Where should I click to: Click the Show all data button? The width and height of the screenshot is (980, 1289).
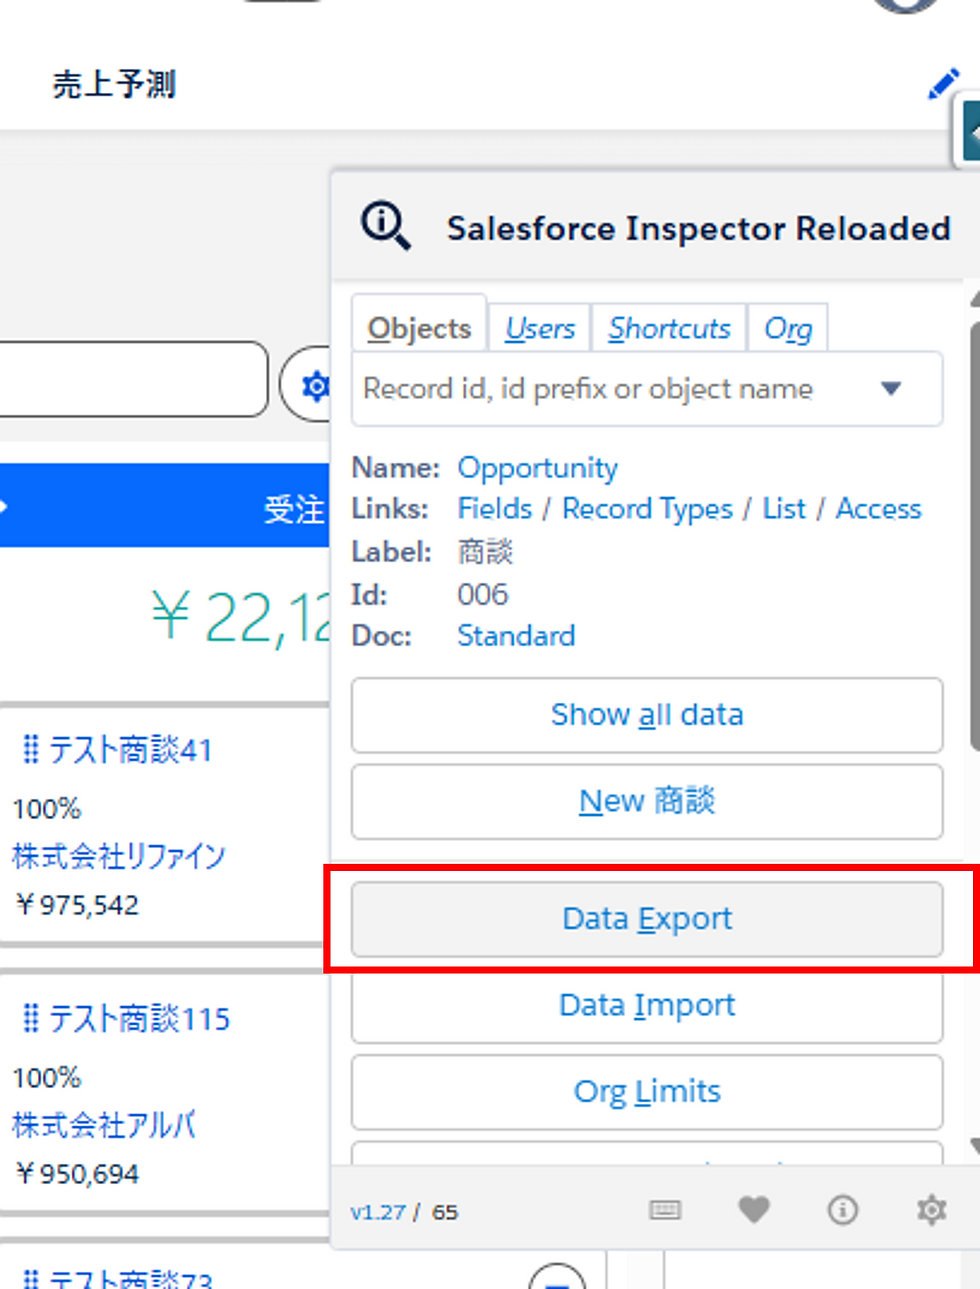coord(647,715)
